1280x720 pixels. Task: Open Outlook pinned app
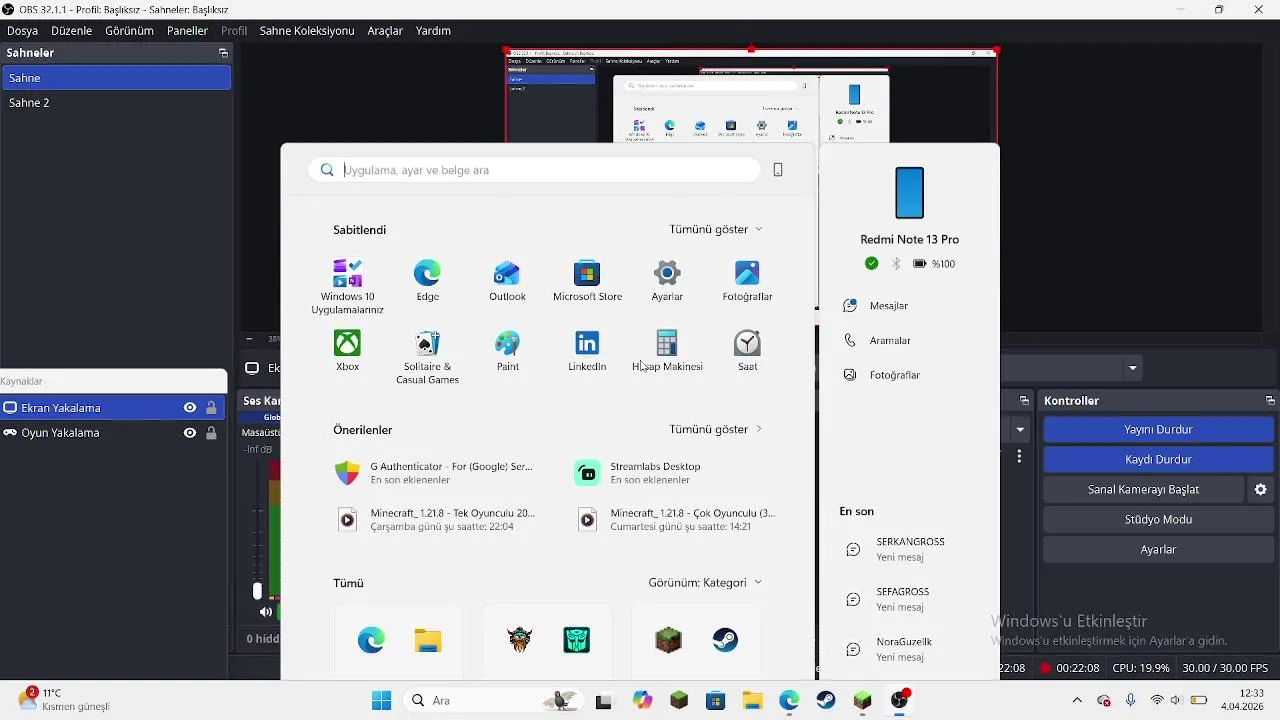(x=507, y=280)
